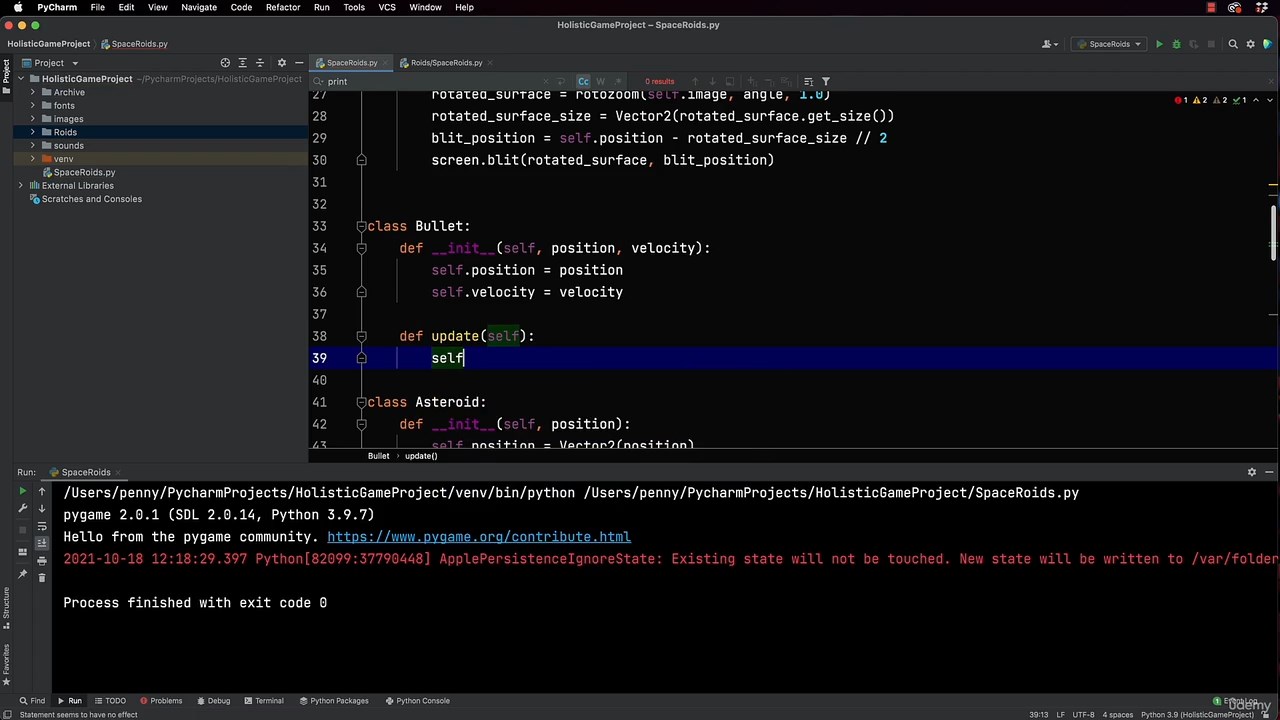The image size is (1280, 720).
Task: Open the Terminal tool window button
Action: (264, 701)
